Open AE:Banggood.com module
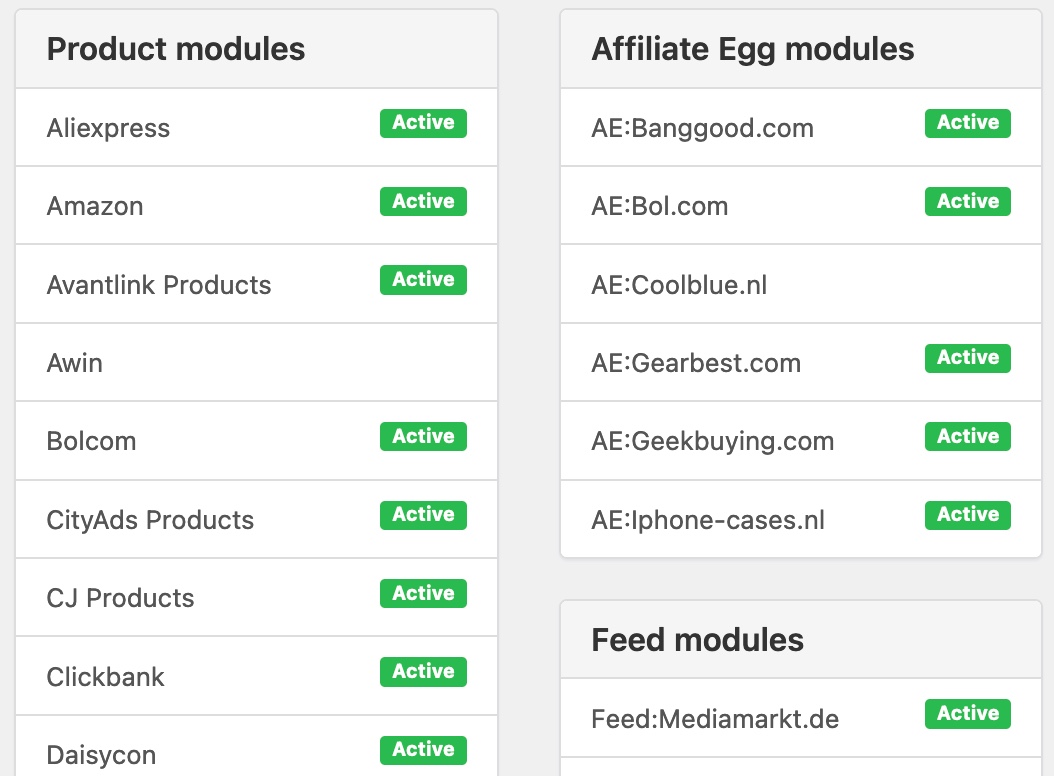The width and height of the screenshot is (1054, 776). pos(702,128)
